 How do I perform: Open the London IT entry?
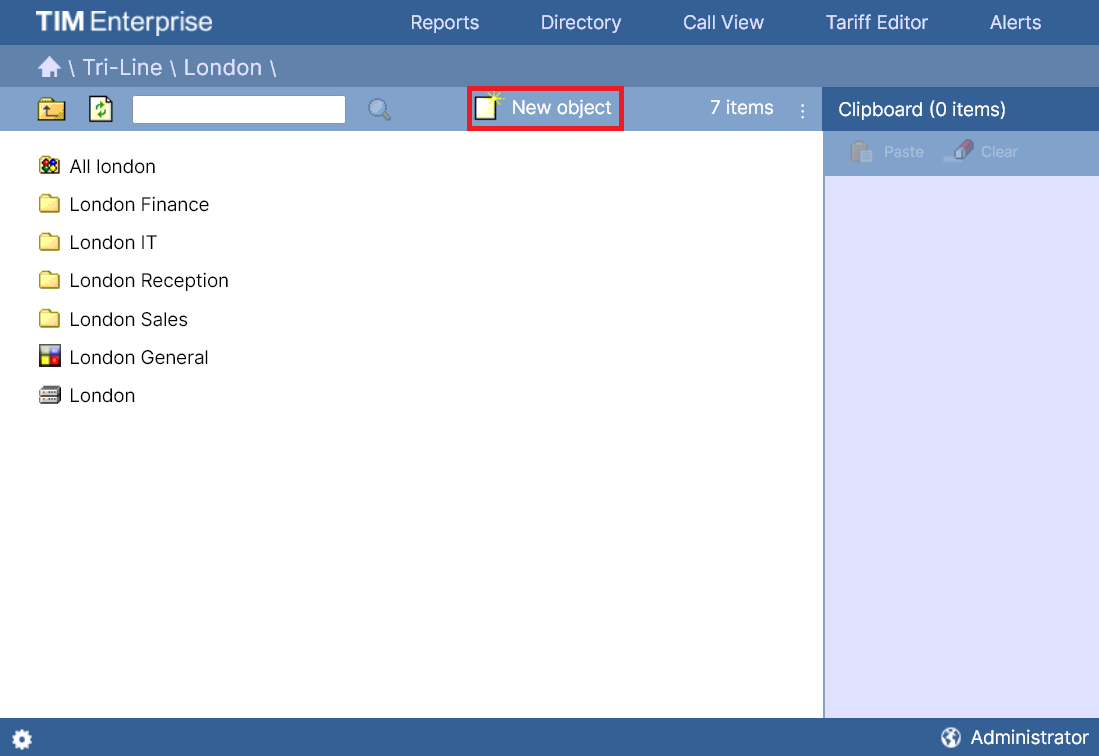click(113, 242)
